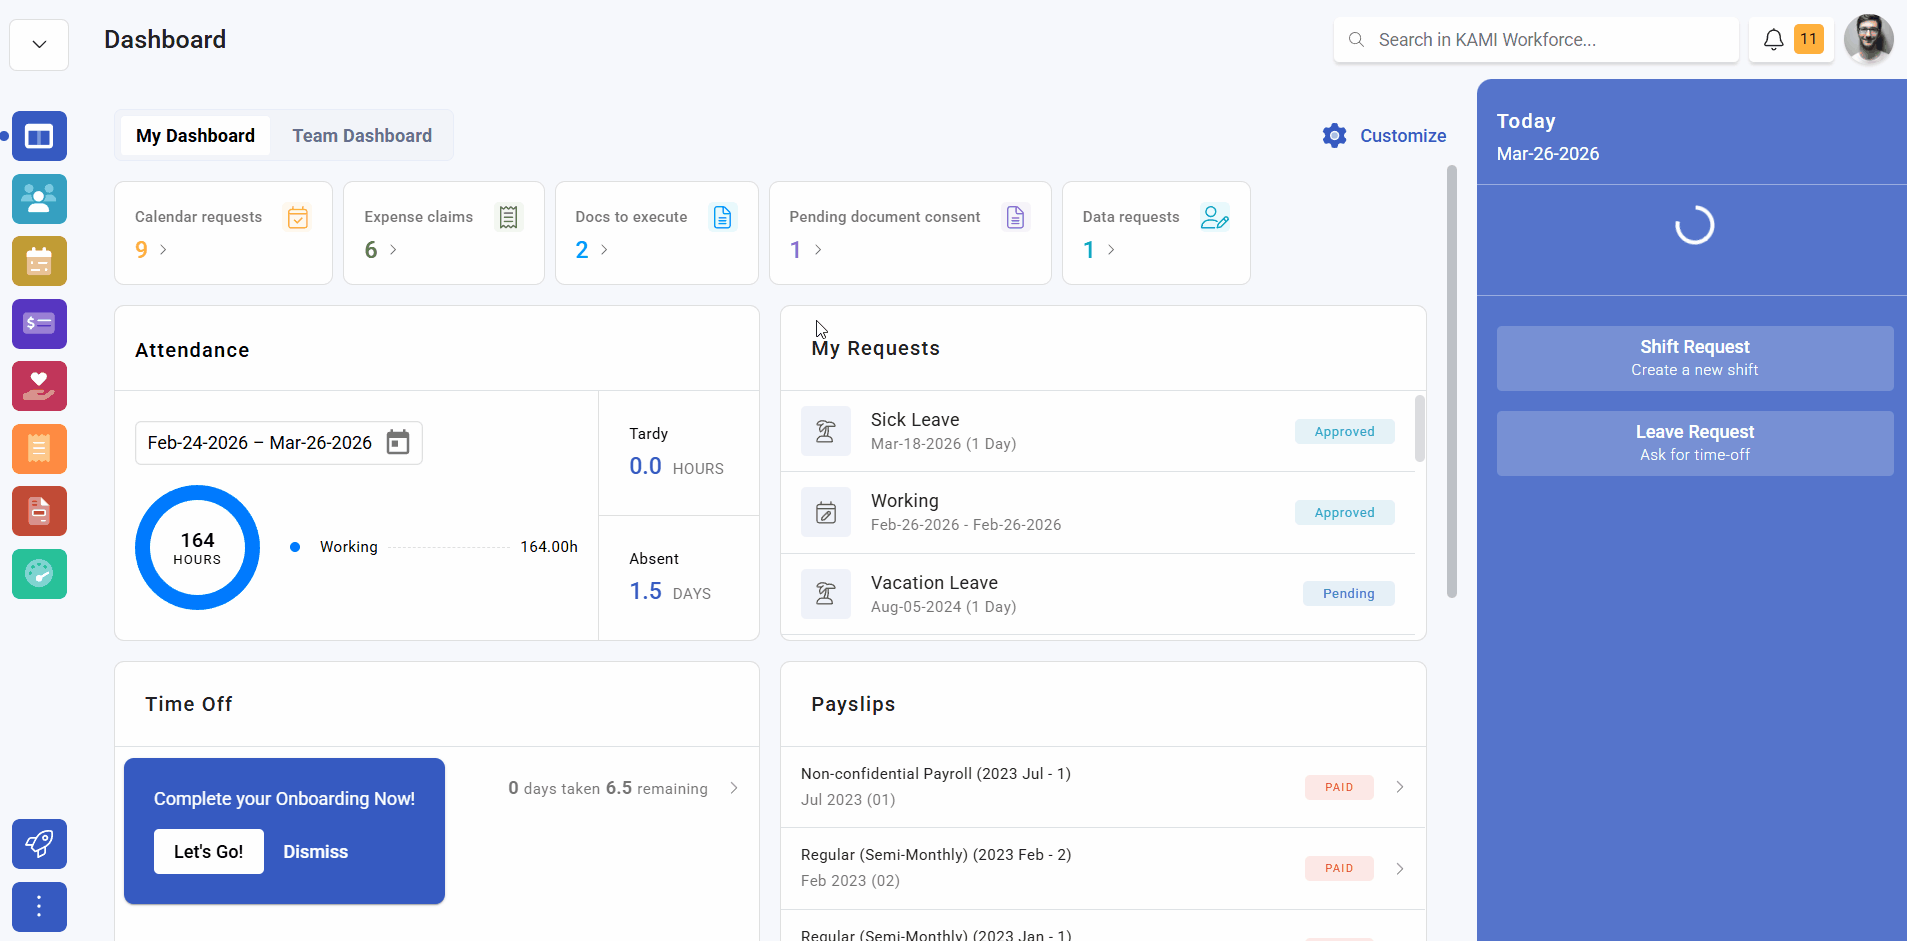The image size is (1907, 941).
Task: Click the 11 notifications badge
Action: (1808, 39)
